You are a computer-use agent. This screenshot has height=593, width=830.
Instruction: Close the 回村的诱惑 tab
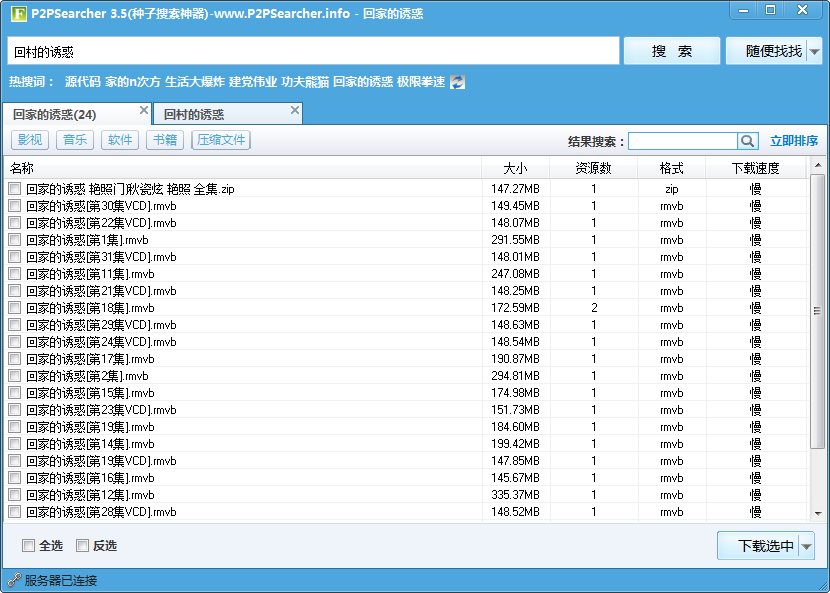[294, 111]
